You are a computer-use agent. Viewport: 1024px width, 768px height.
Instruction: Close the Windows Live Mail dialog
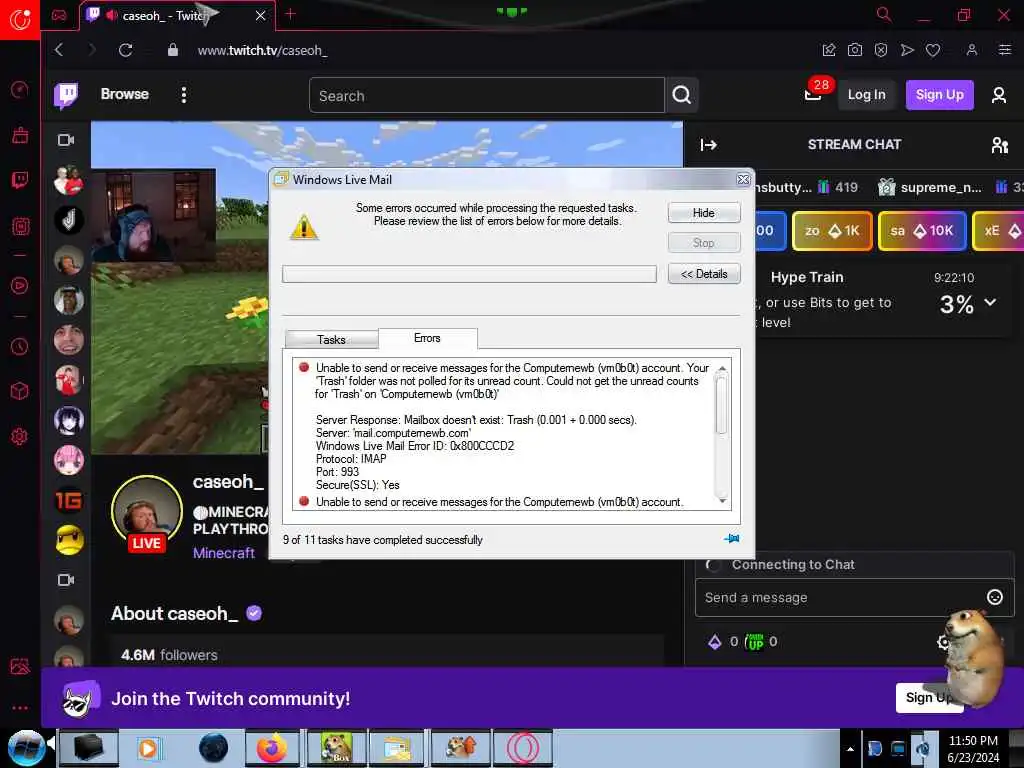[x=743, y=179]
